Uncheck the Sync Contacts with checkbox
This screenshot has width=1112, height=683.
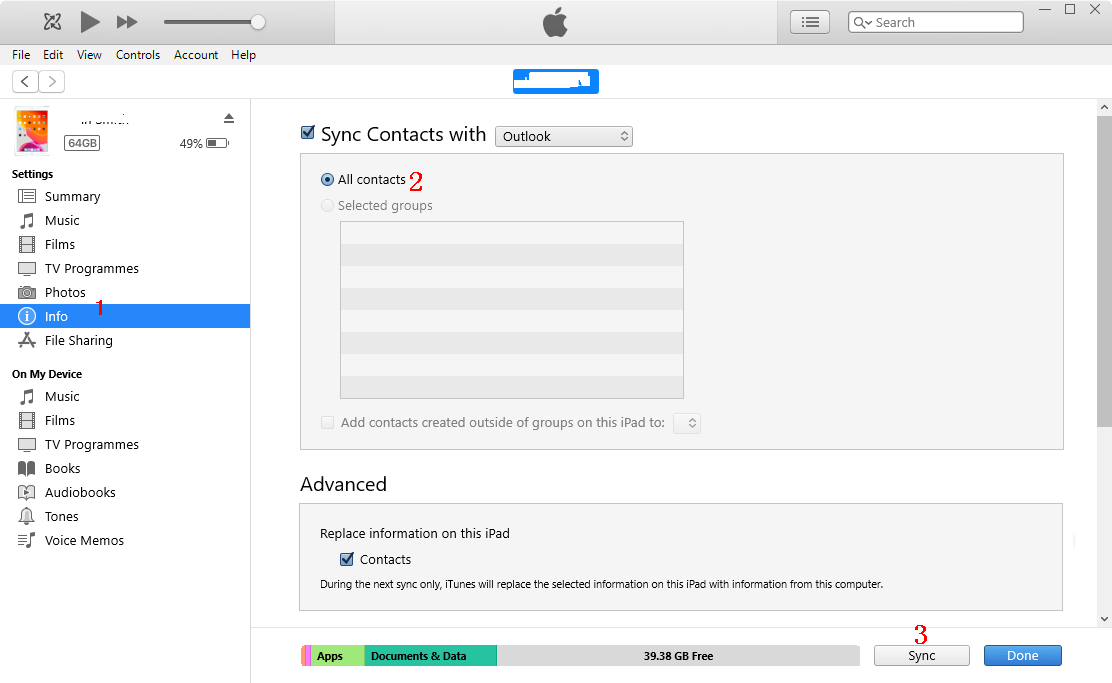coord(308,133)
